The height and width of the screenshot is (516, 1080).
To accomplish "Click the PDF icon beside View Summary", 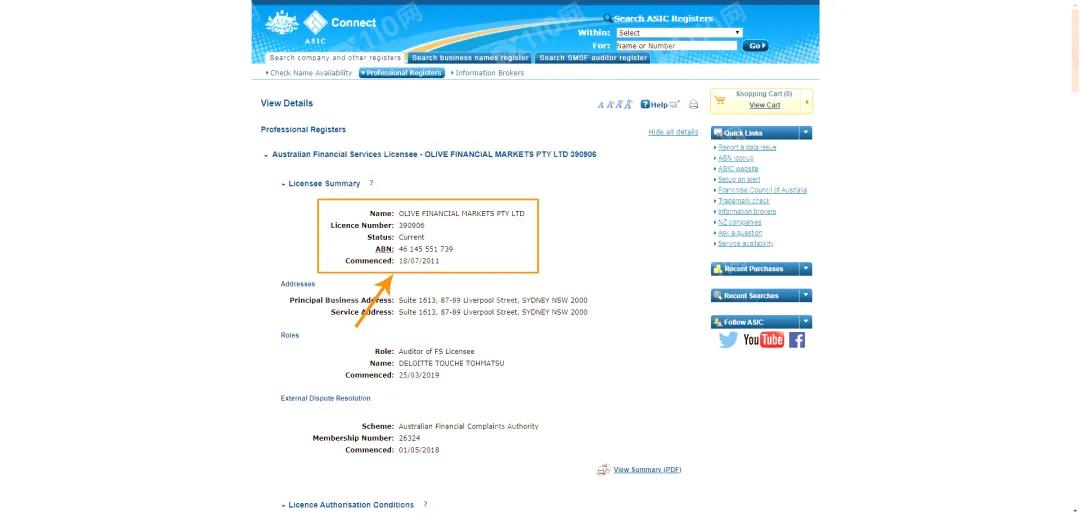I will (x=603, y=470).
